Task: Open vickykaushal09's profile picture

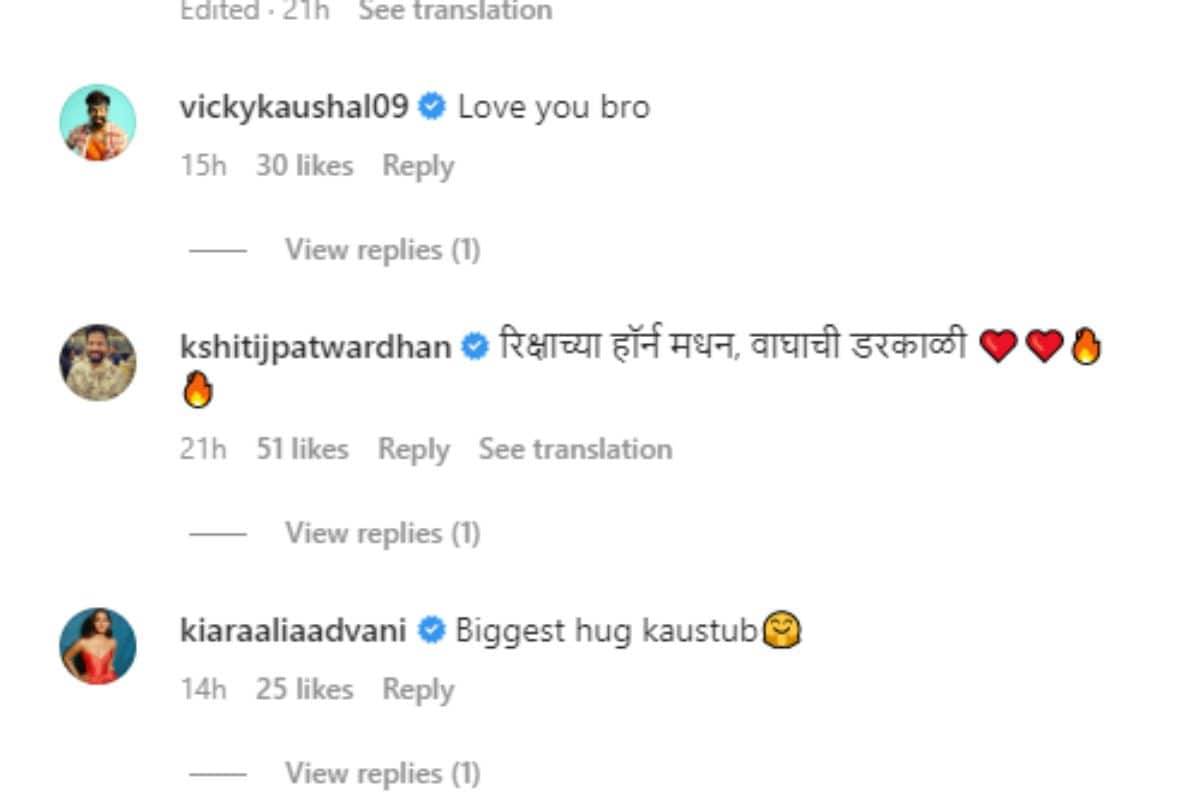Action: tap(97, 122)
